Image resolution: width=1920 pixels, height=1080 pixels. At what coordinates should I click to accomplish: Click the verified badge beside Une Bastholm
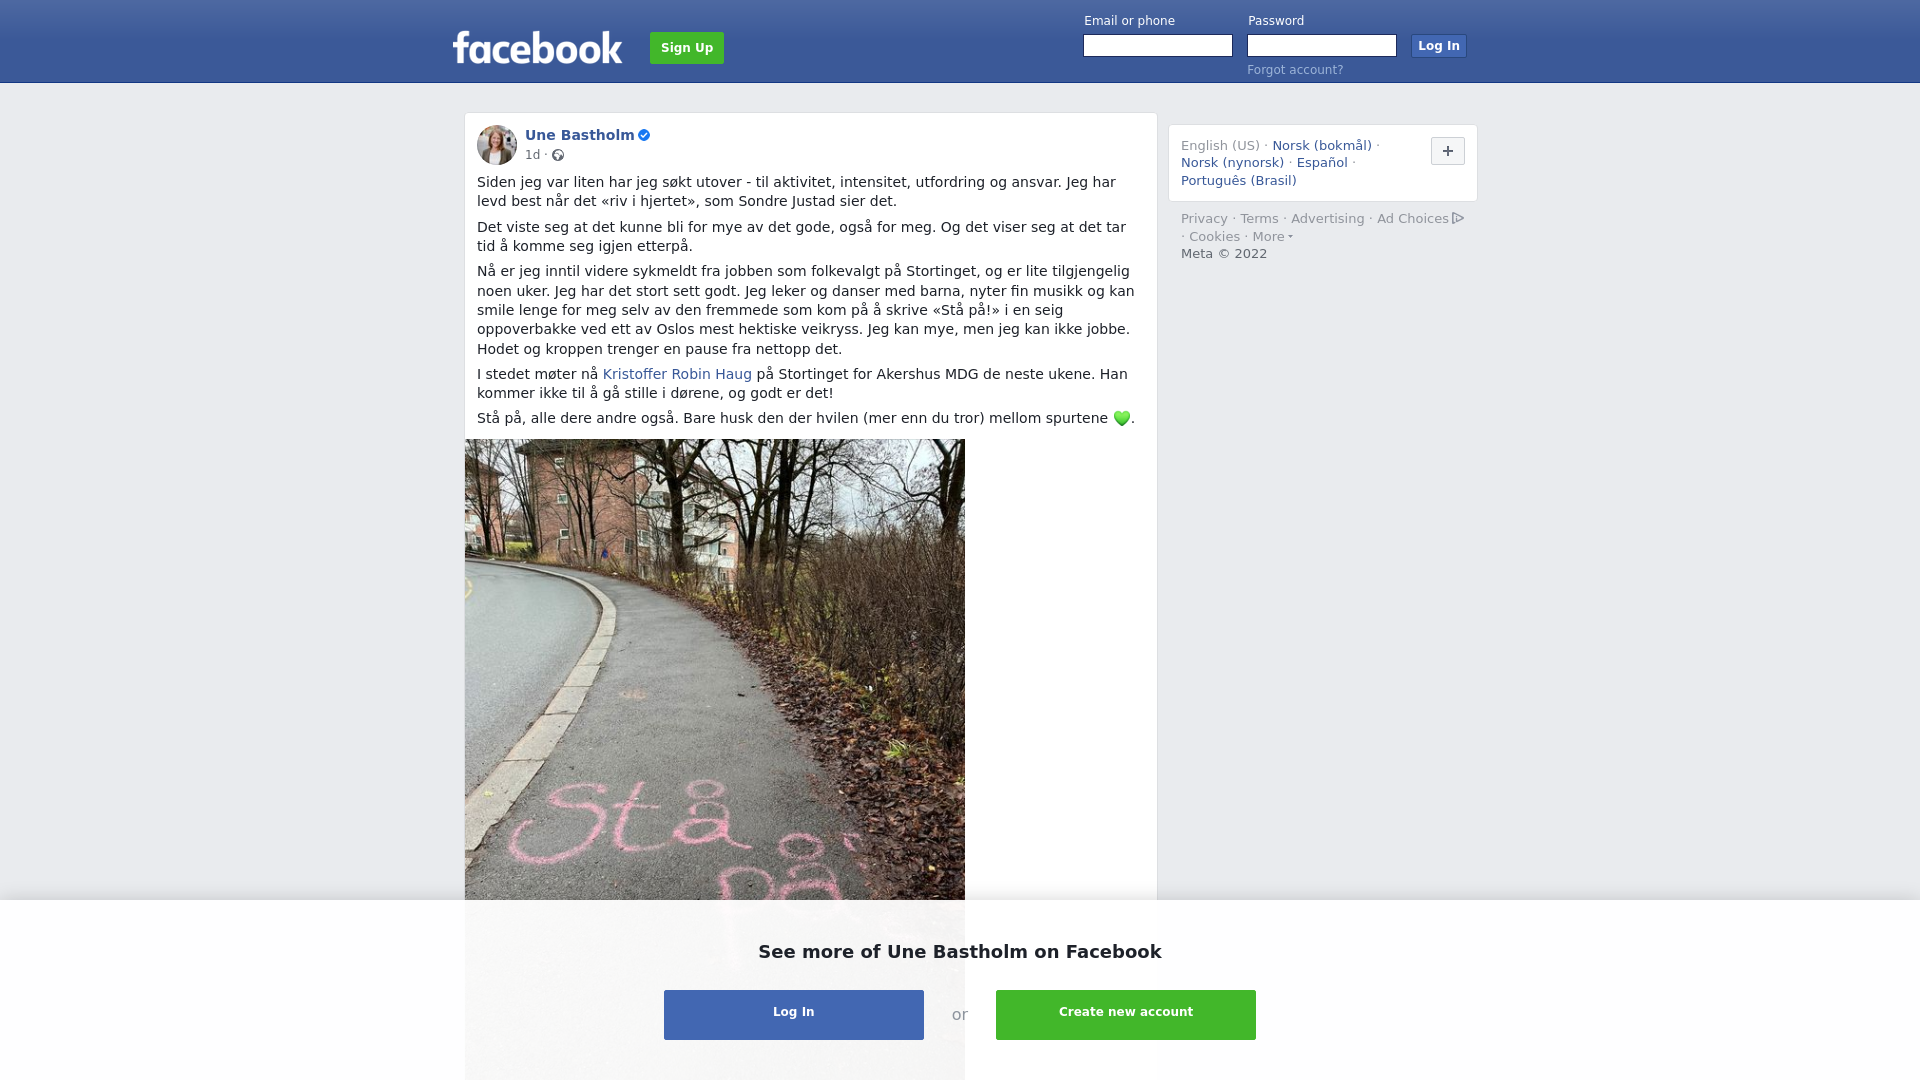click(644, 135)
